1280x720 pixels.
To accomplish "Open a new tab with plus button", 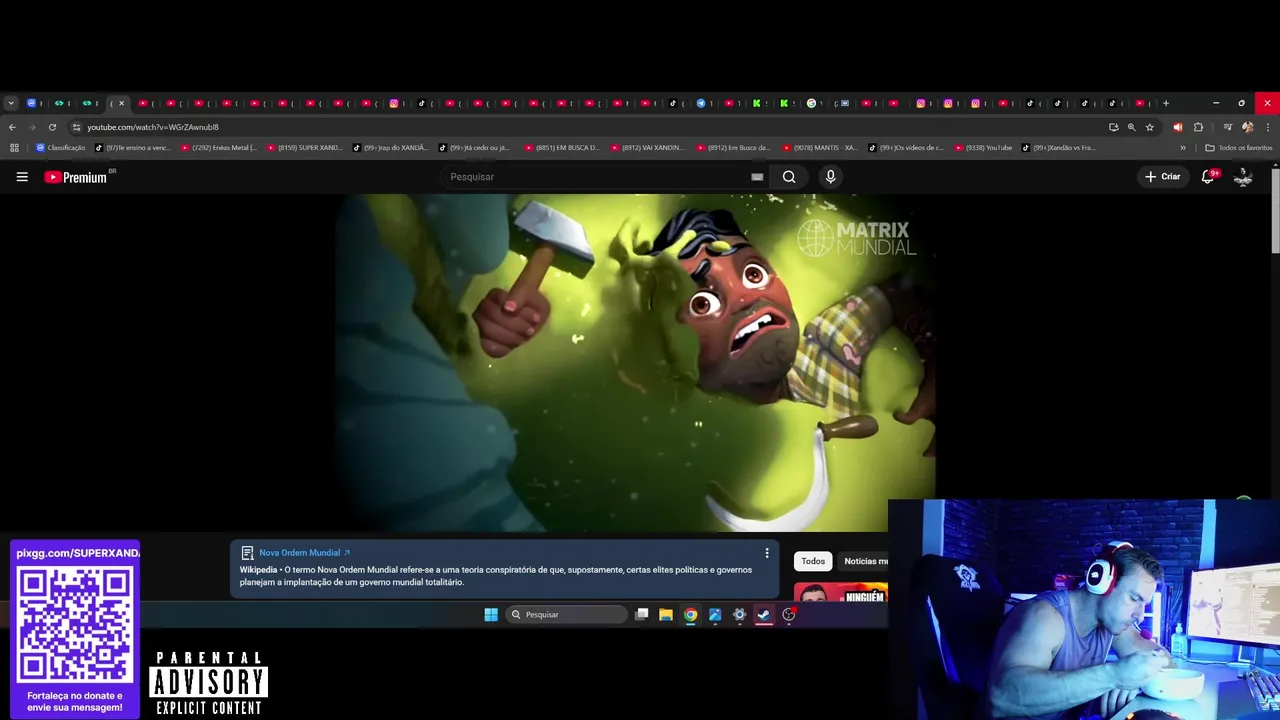I will [x=1165, y=103].
